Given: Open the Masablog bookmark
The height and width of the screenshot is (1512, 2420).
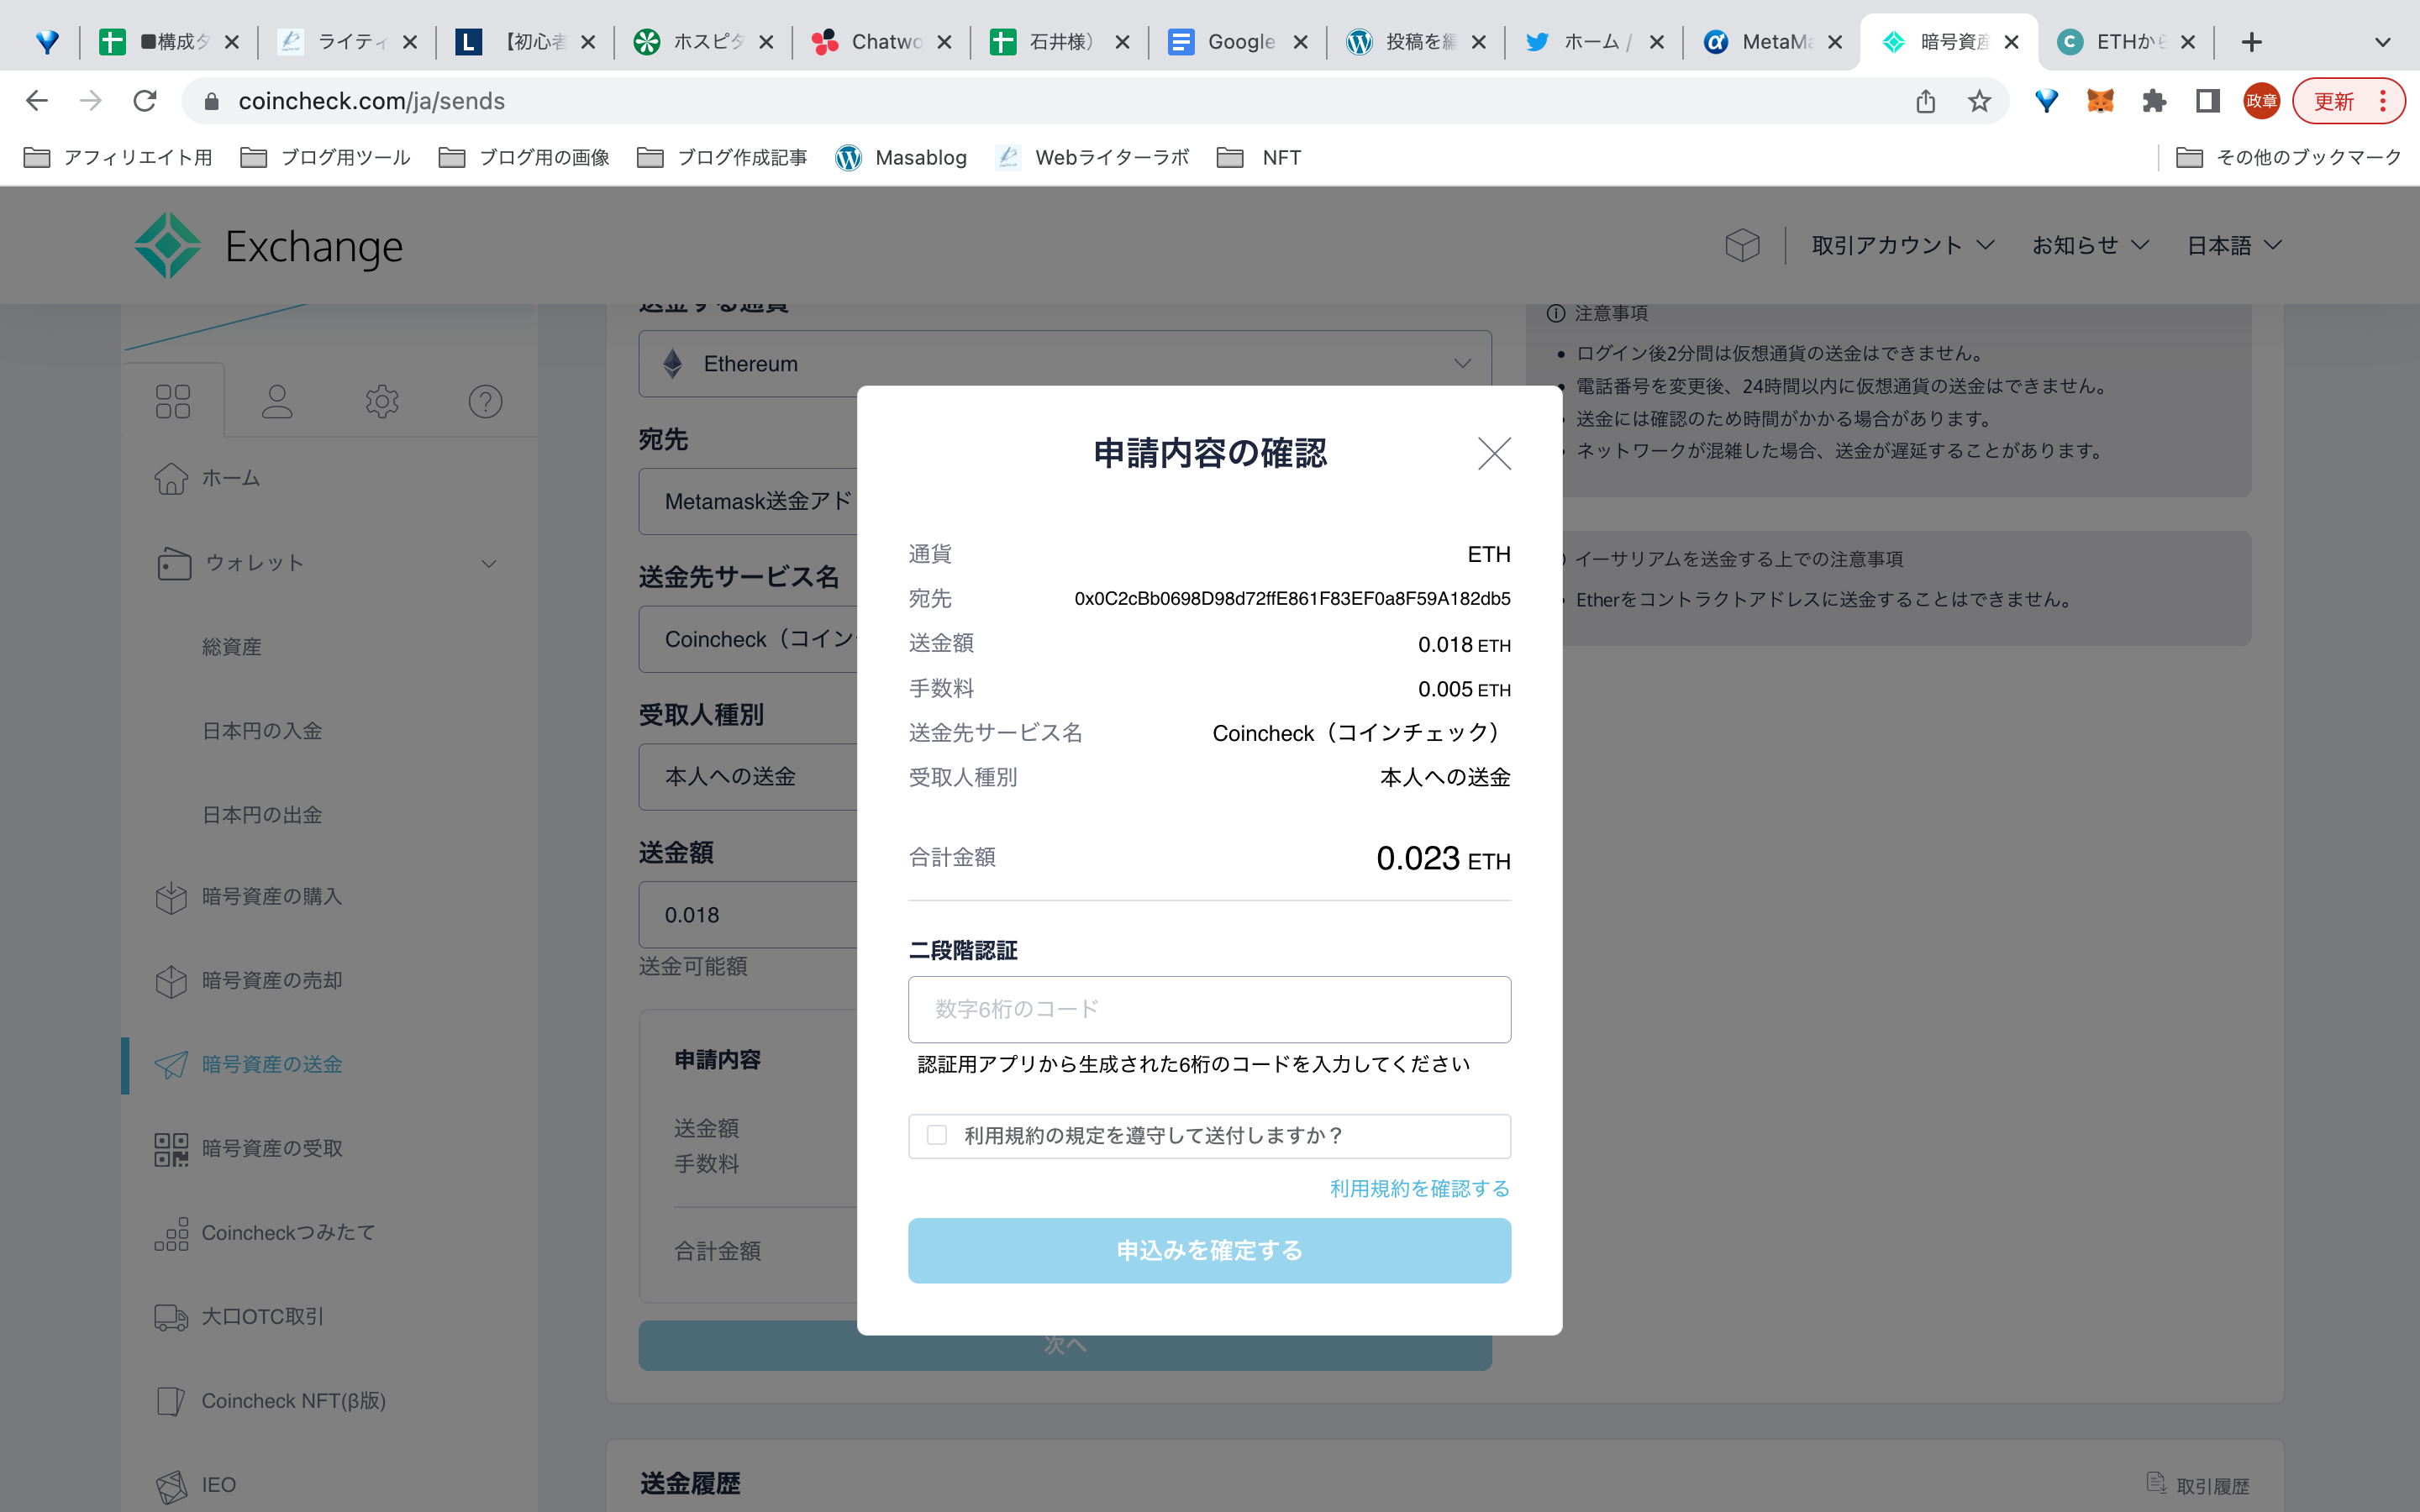Looking at the screenshot, I should click(x=902, y=158).
